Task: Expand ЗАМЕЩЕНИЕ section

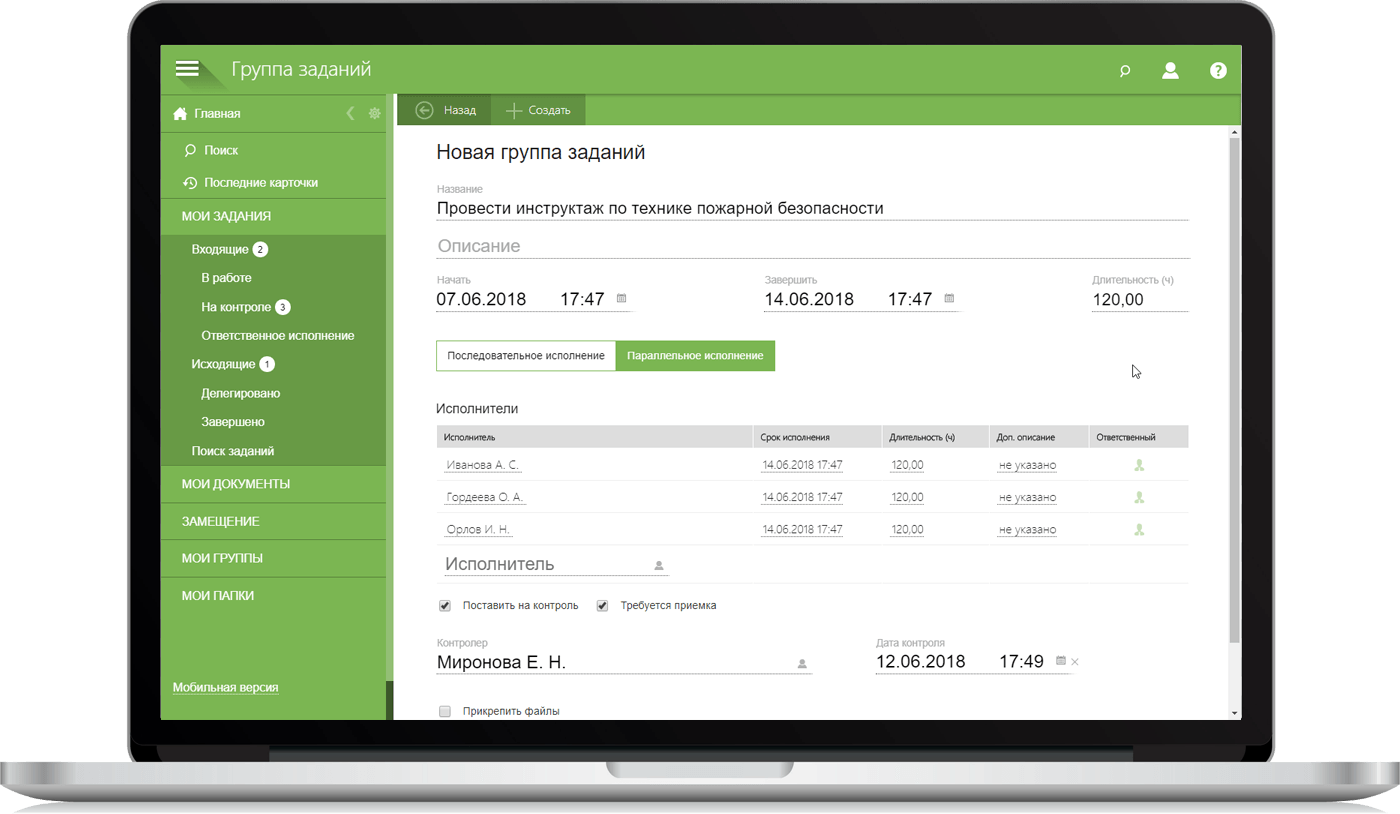Action: pyautogui.click(x=273, y=521)
